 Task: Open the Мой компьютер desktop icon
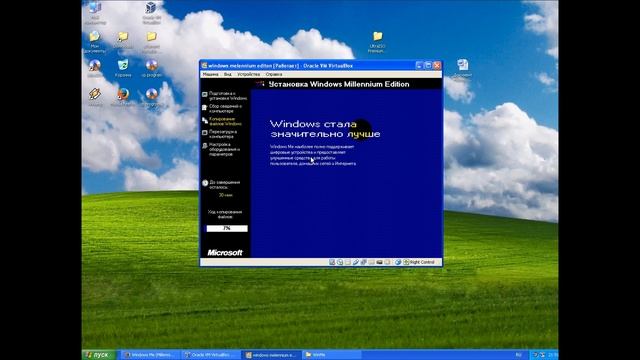tap(95, 13)
